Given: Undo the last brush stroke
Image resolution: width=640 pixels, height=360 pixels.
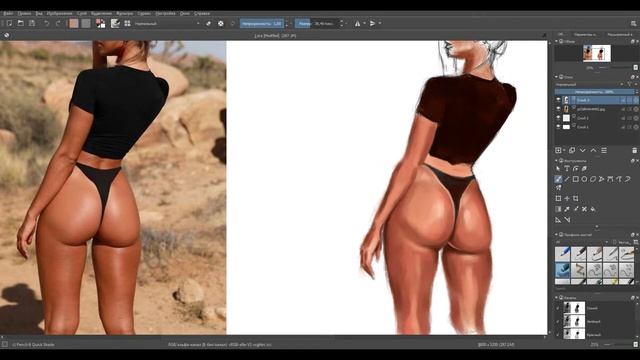Looking at the screenshot, I should click(x=47, y=23).
